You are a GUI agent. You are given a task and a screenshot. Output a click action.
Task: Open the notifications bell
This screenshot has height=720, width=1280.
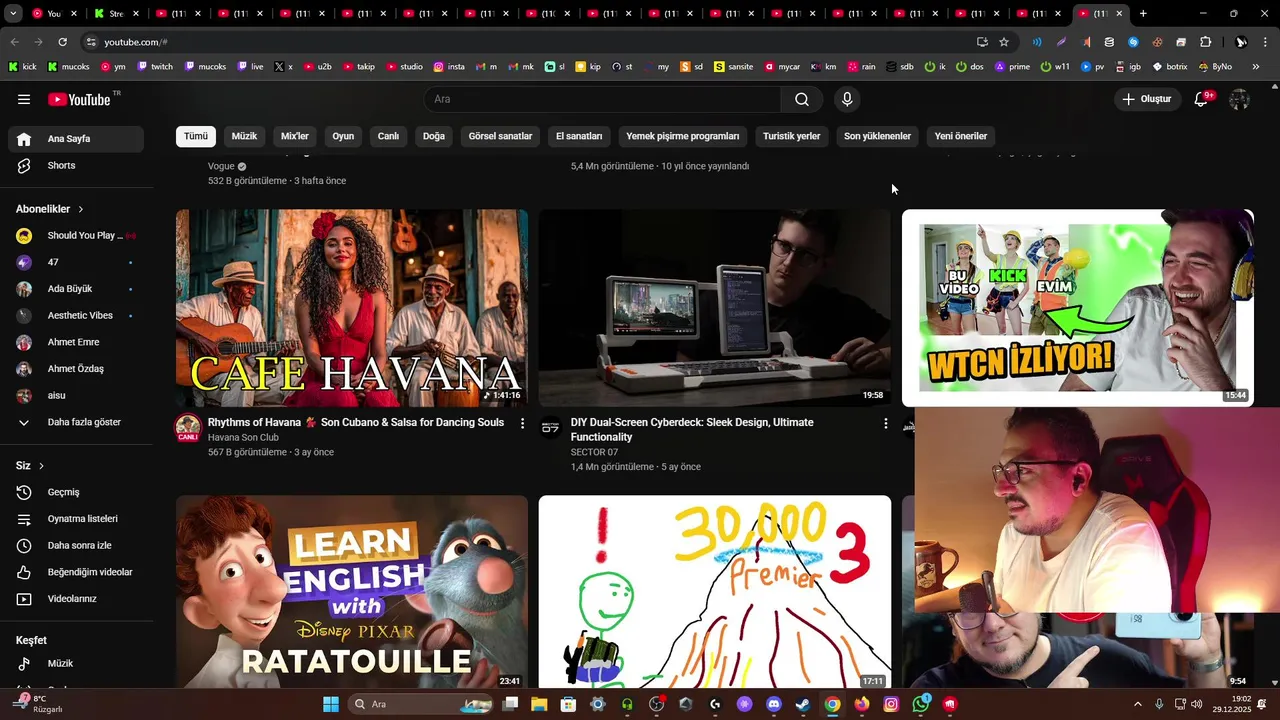coord(1203,99)
